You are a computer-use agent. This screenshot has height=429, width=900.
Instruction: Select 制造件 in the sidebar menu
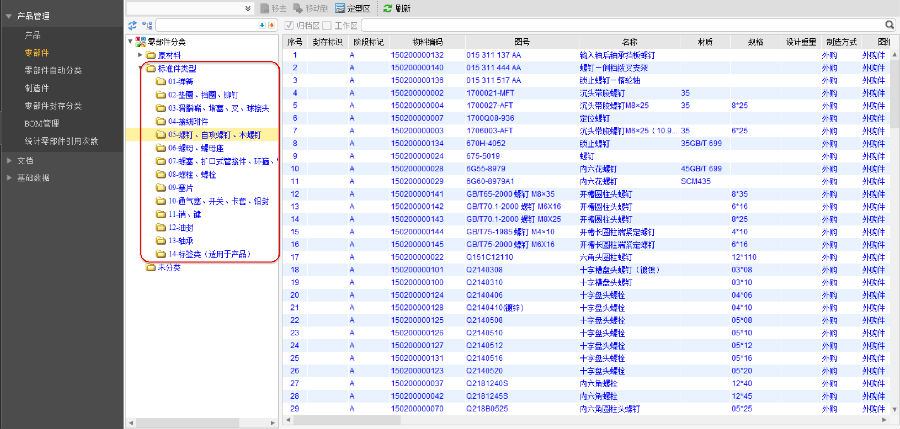[x=38, y=87]
